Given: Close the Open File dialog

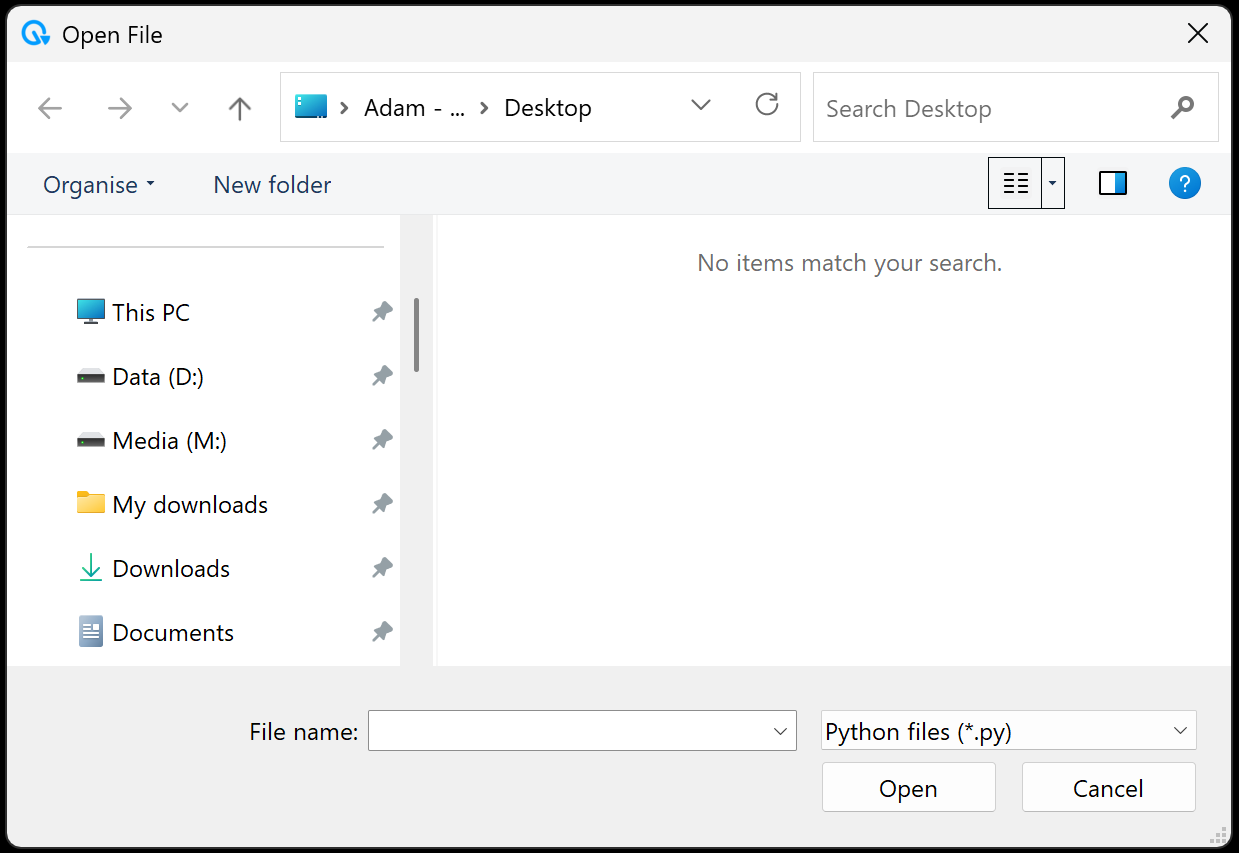Looking at the screenshot, I should [1197, 34].
